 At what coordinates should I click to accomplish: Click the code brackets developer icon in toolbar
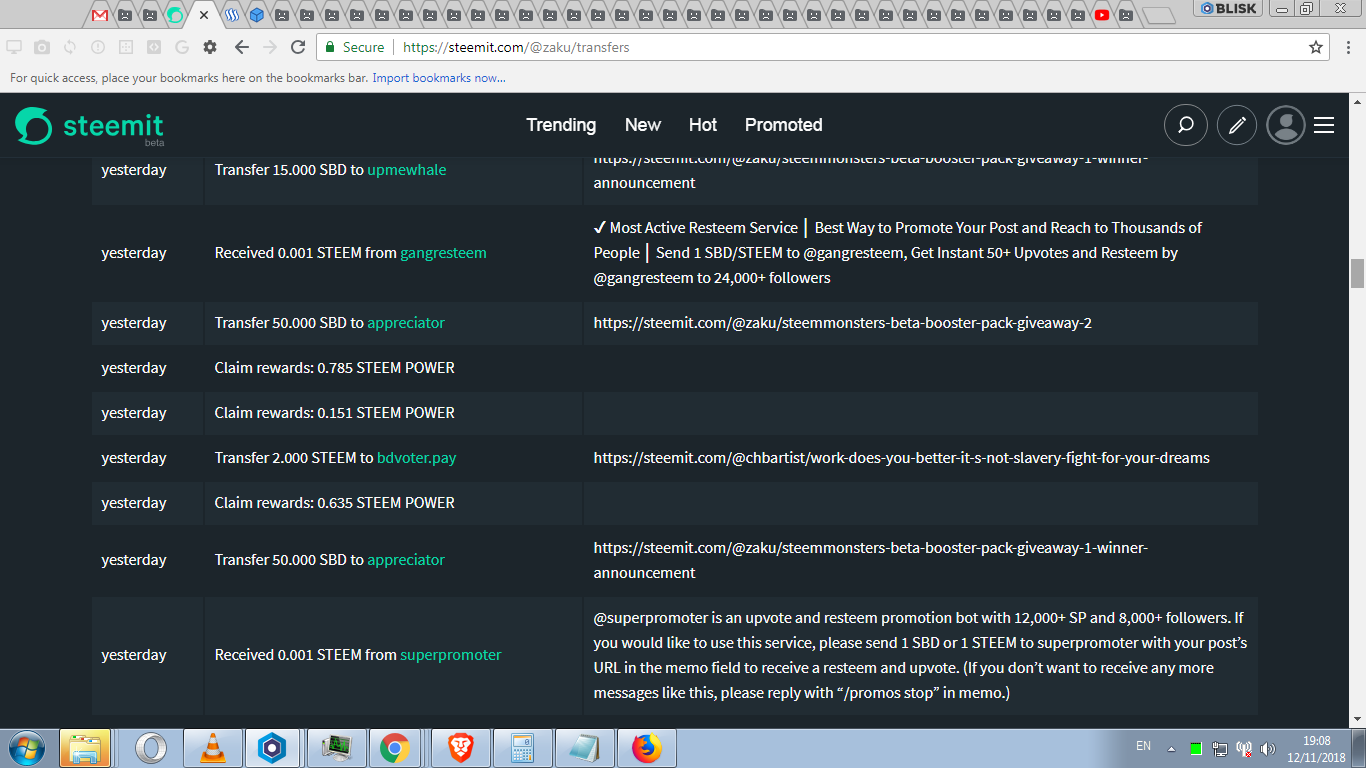click(154, 47)
